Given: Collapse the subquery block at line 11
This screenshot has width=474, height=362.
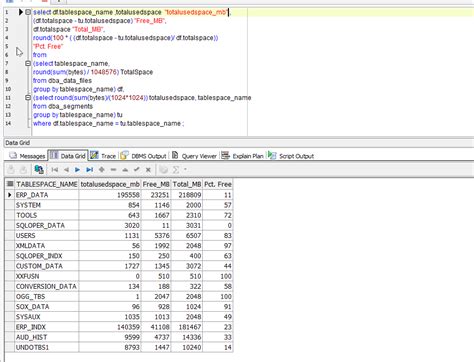Looking at the screenshot, I should pos(28,98).
